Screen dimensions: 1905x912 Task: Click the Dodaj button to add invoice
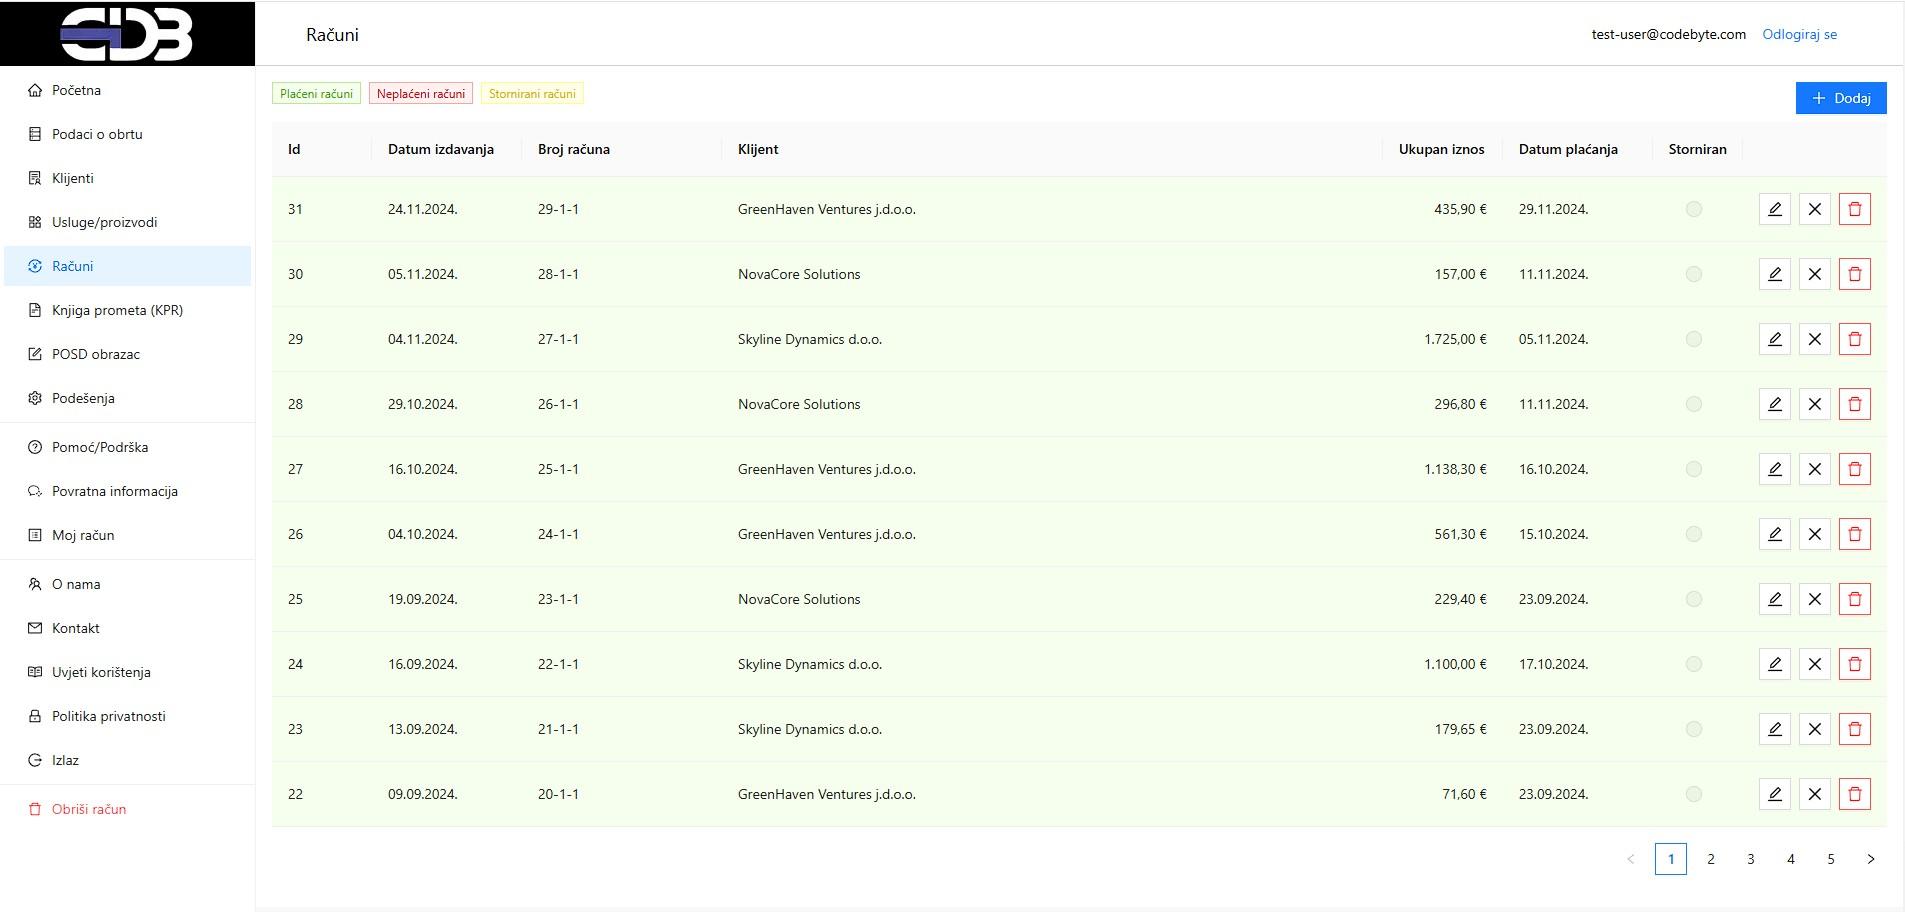(1840, 98)
